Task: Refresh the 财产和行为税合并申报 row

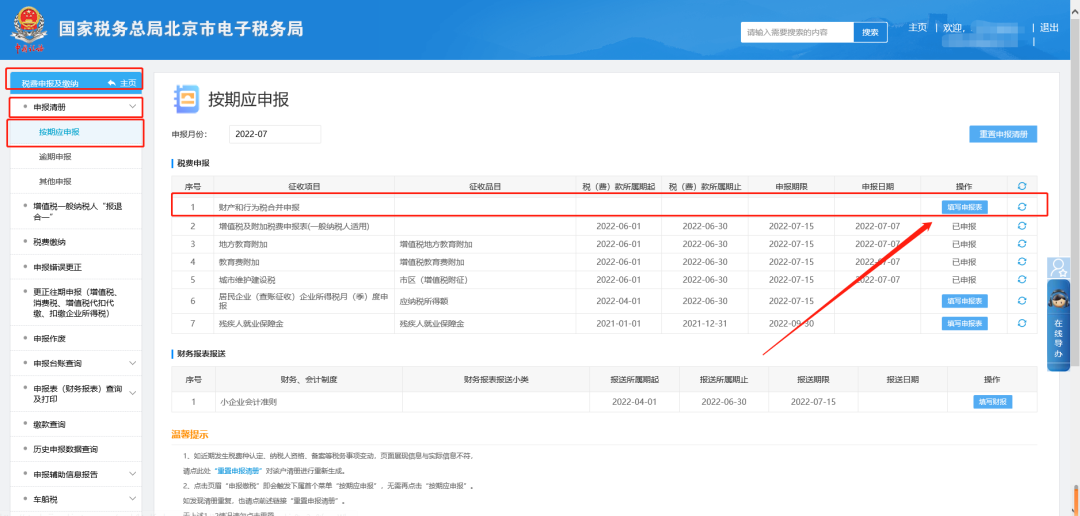Action: [x=1021, y=207]
